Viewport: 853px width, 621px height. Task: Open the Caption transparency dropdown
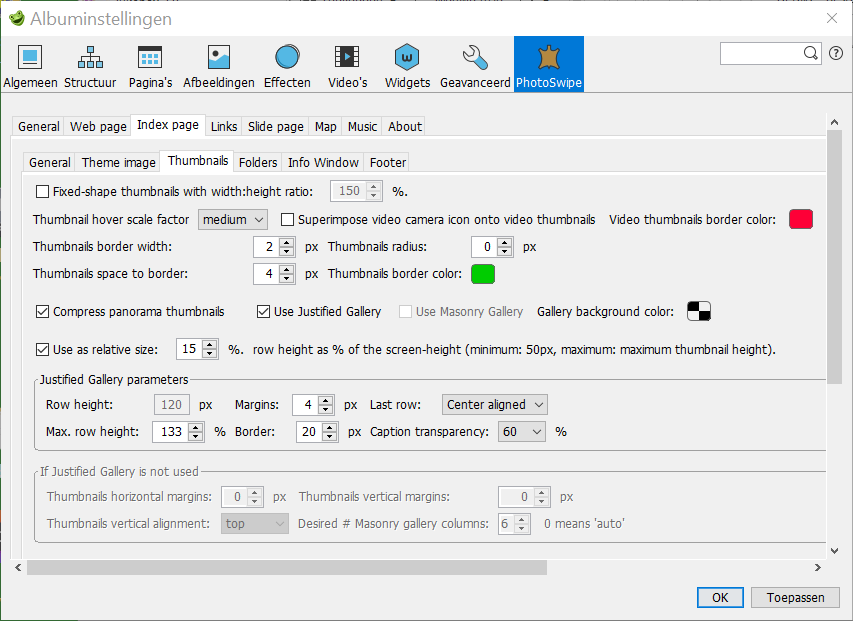[523, 432]
